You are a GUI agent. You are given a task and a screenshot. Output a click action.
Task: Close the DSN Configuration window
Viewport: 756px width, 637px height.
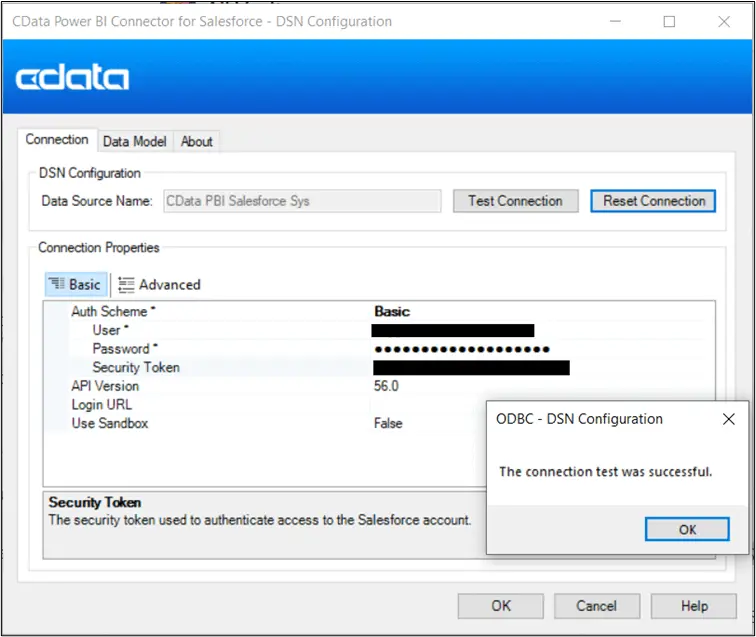tap(724, 21)
